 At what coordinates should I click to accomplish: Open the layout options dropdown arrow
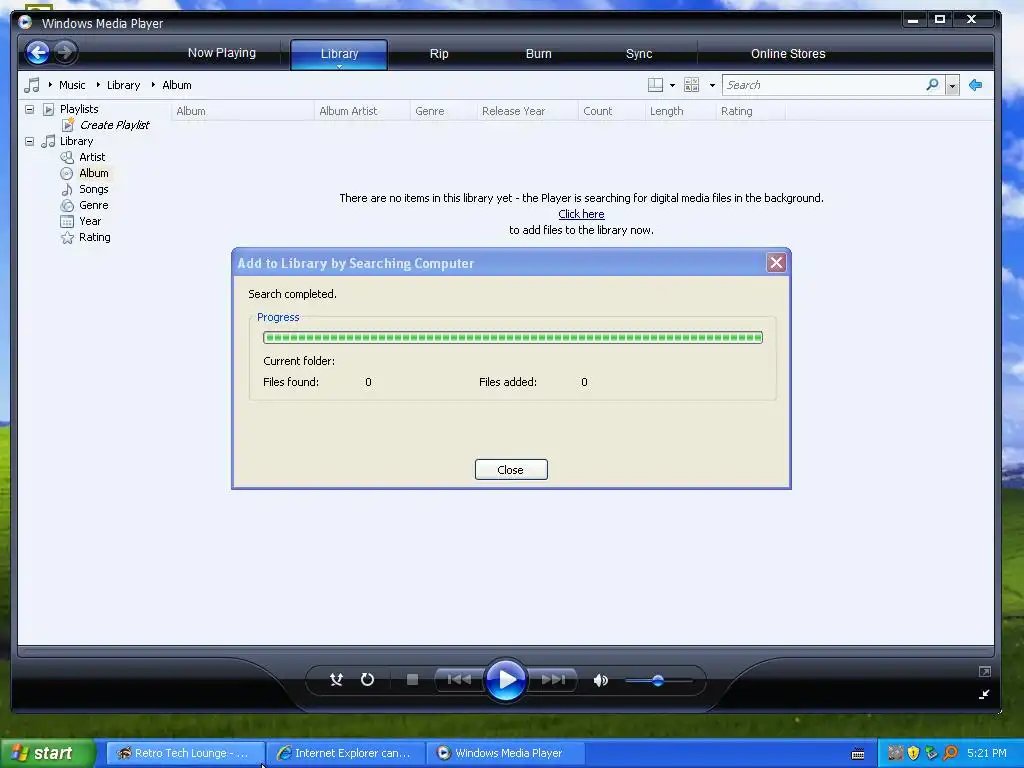[672, 86]
